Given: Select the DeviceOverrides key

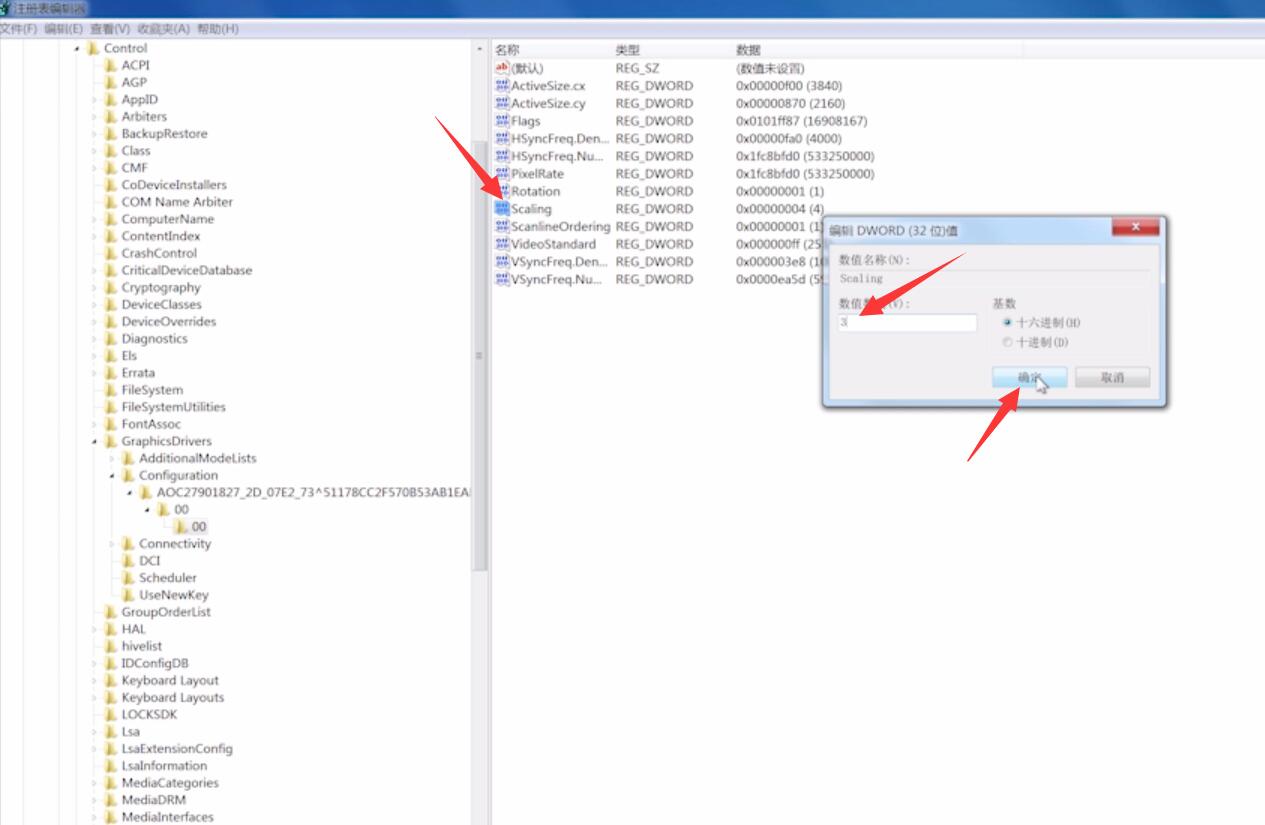Looking at the screenshot, I should pyautogui.click(x=169, y=322).
